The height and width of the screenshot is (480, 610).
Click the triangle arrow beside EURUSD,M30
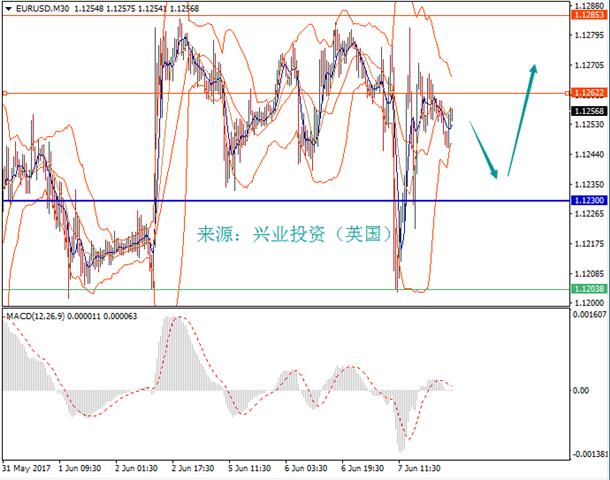tap(9, 9)
